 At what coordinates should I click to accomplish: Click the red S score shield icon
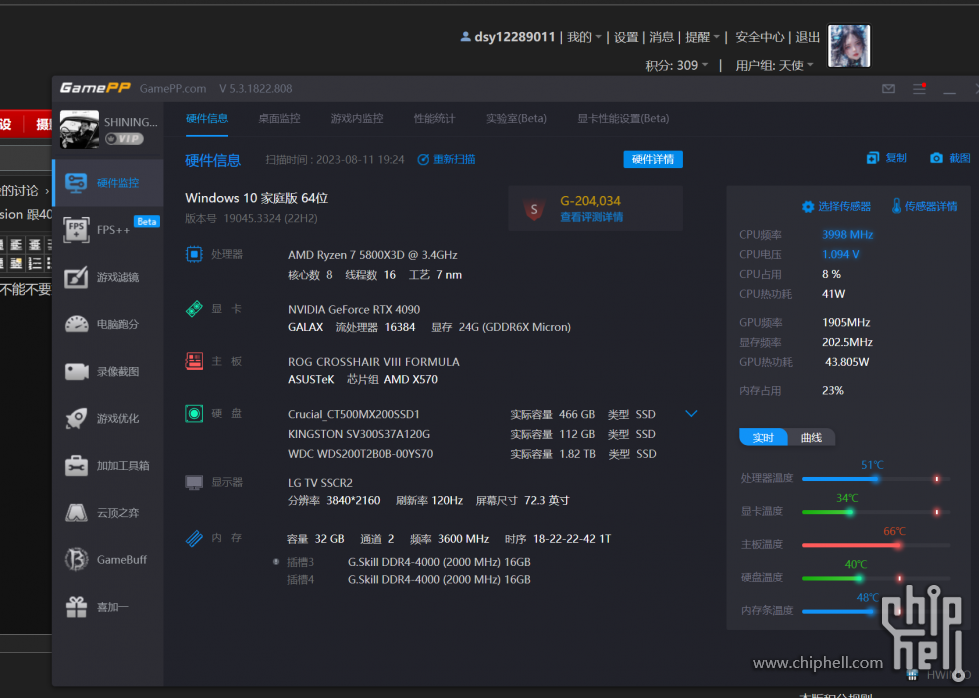[x=534, y=209]
